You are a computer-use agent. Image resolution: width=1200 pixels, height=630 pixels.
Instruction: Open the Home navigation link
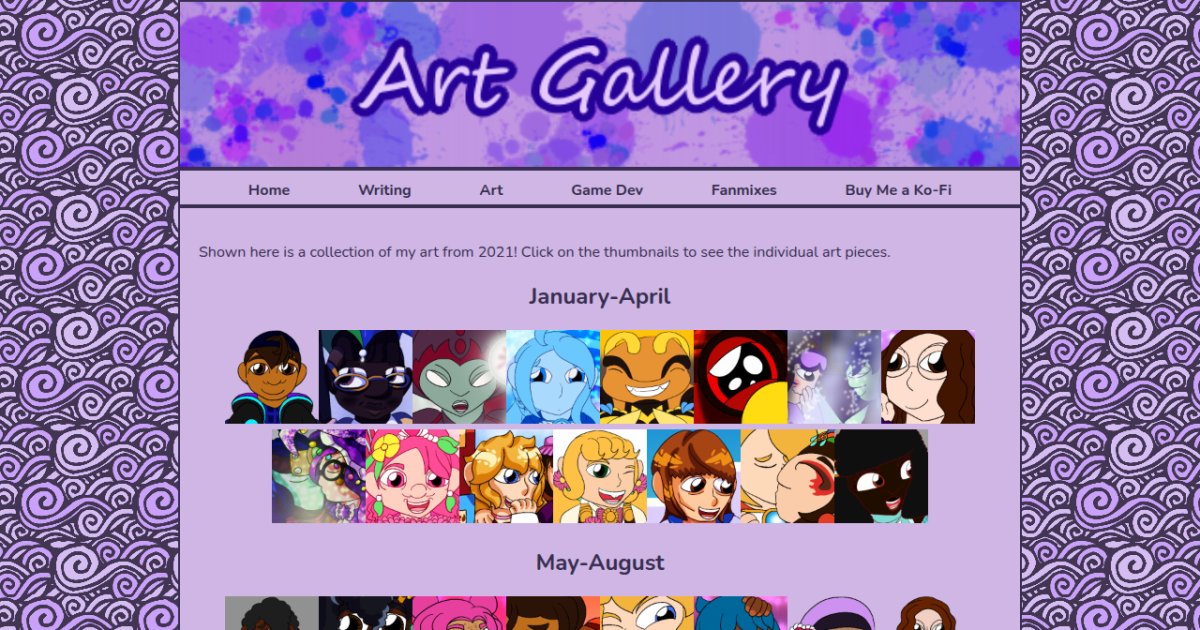pos(269,190)
